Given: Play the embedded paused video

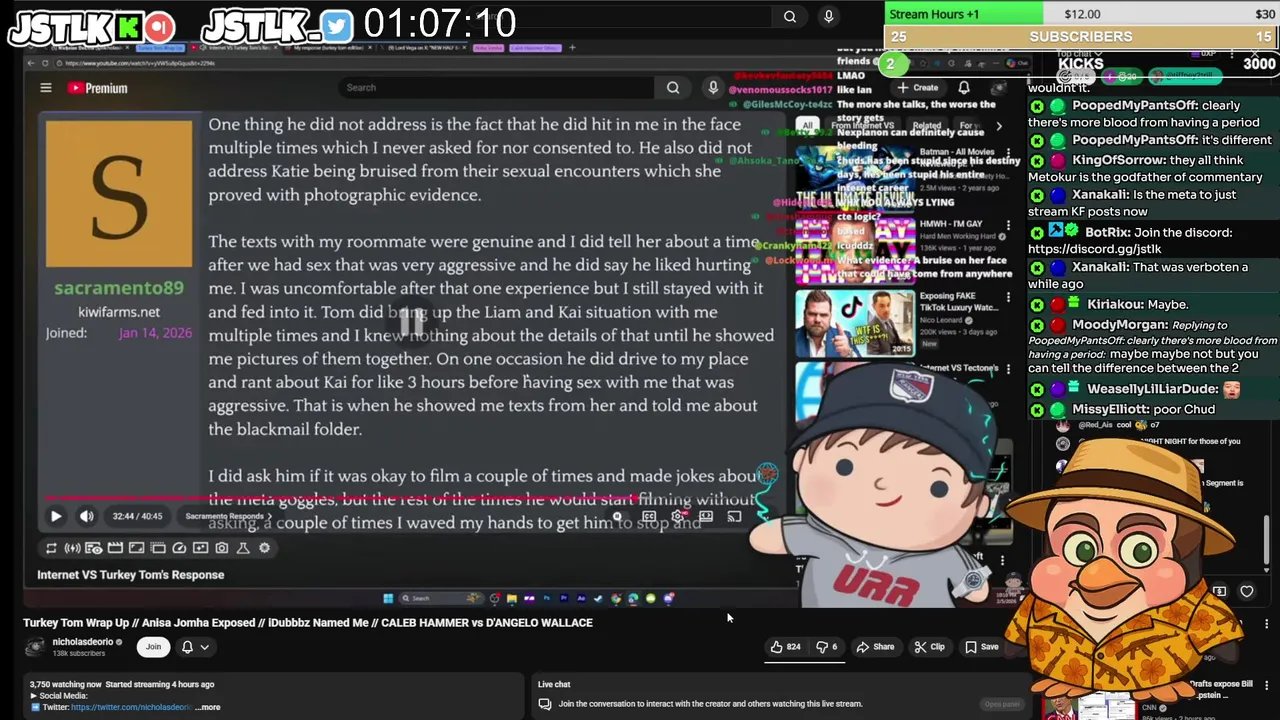Looking at the screenshot, I should (x=56, y=517).
